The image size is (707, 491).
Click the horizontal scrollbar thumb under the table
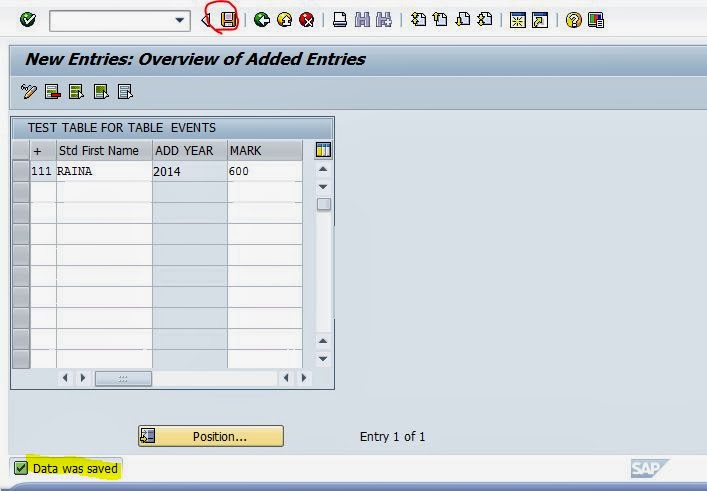point(123,379)
